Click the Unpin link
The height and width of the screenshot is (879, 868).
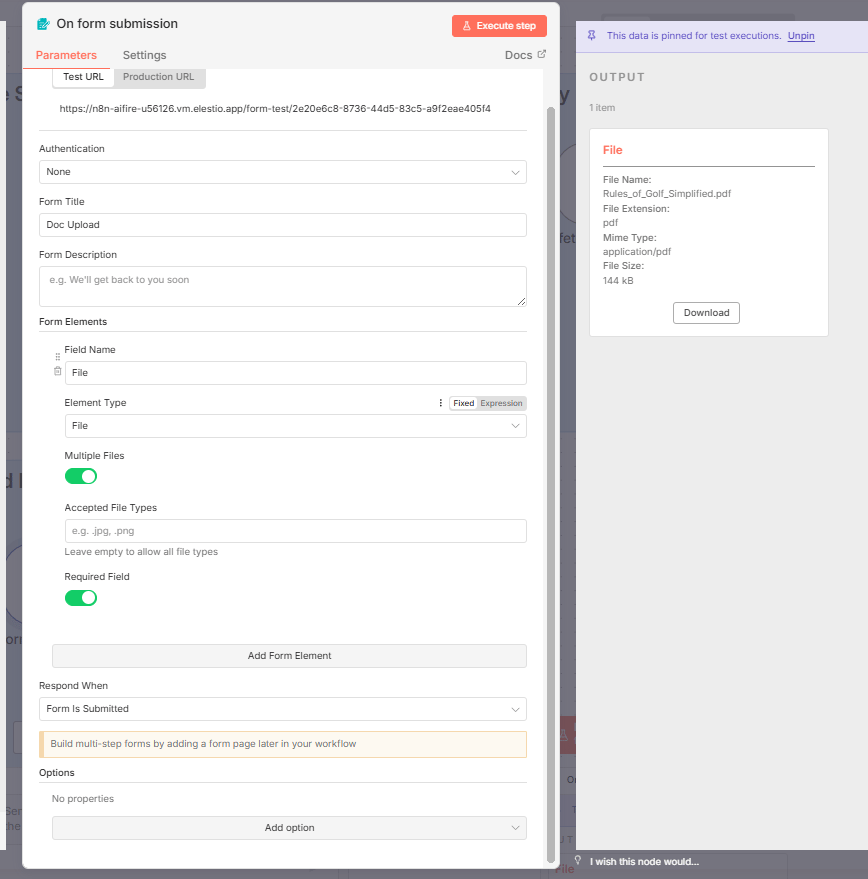[801, 36]
